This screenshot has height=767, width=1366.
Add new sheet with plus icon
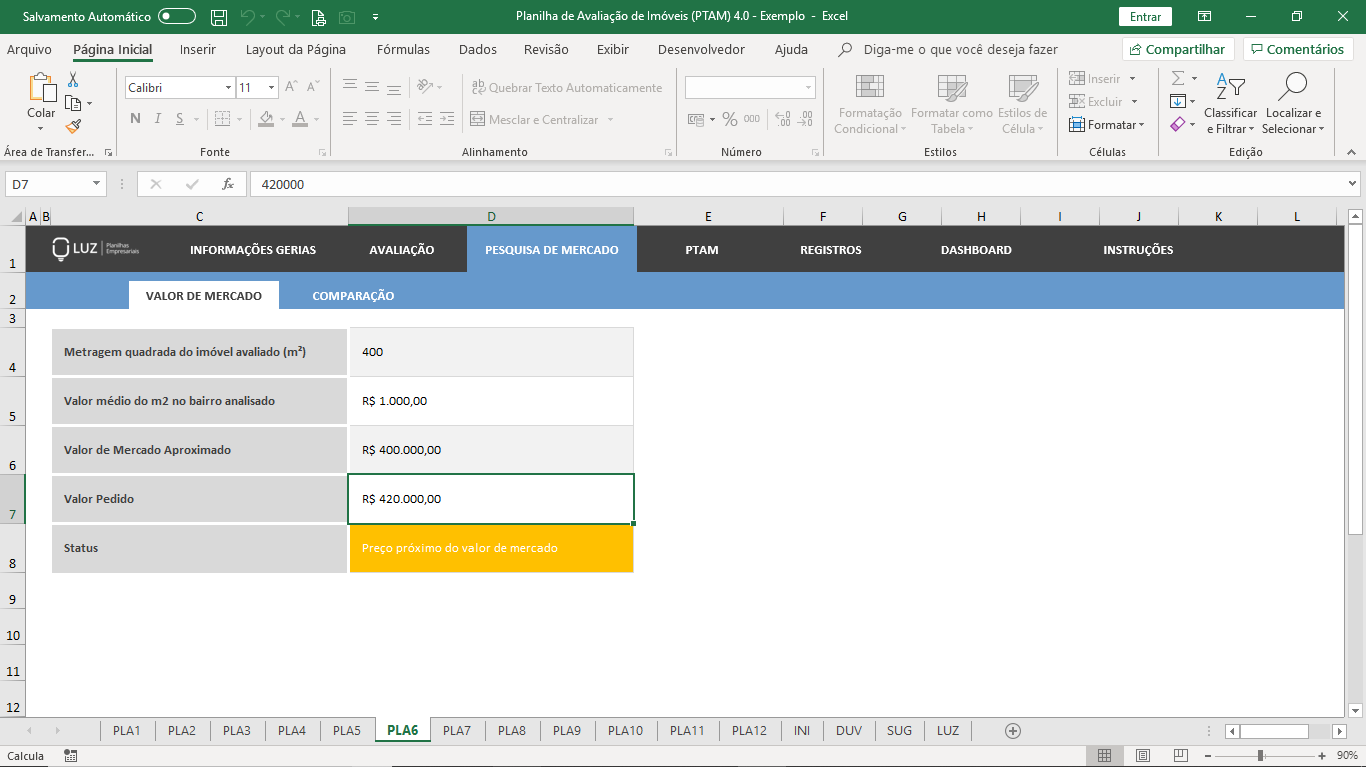point(1012,731)
